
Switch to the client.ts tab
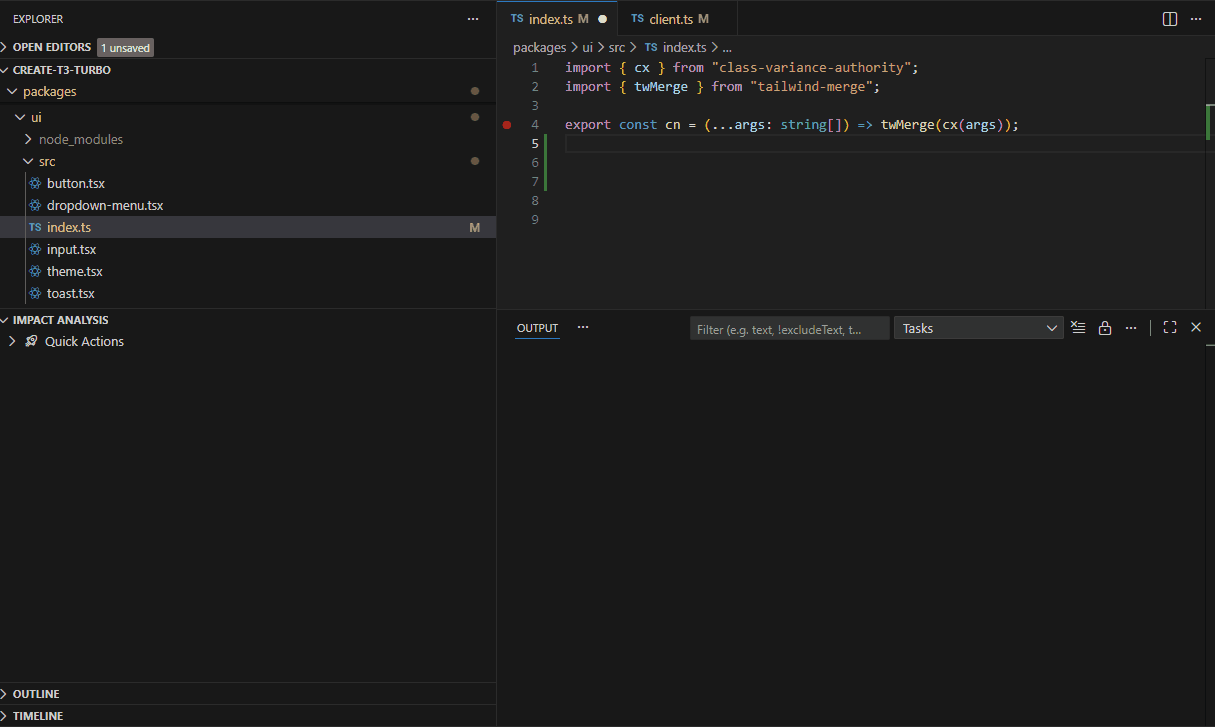click(x=670, y=19)
